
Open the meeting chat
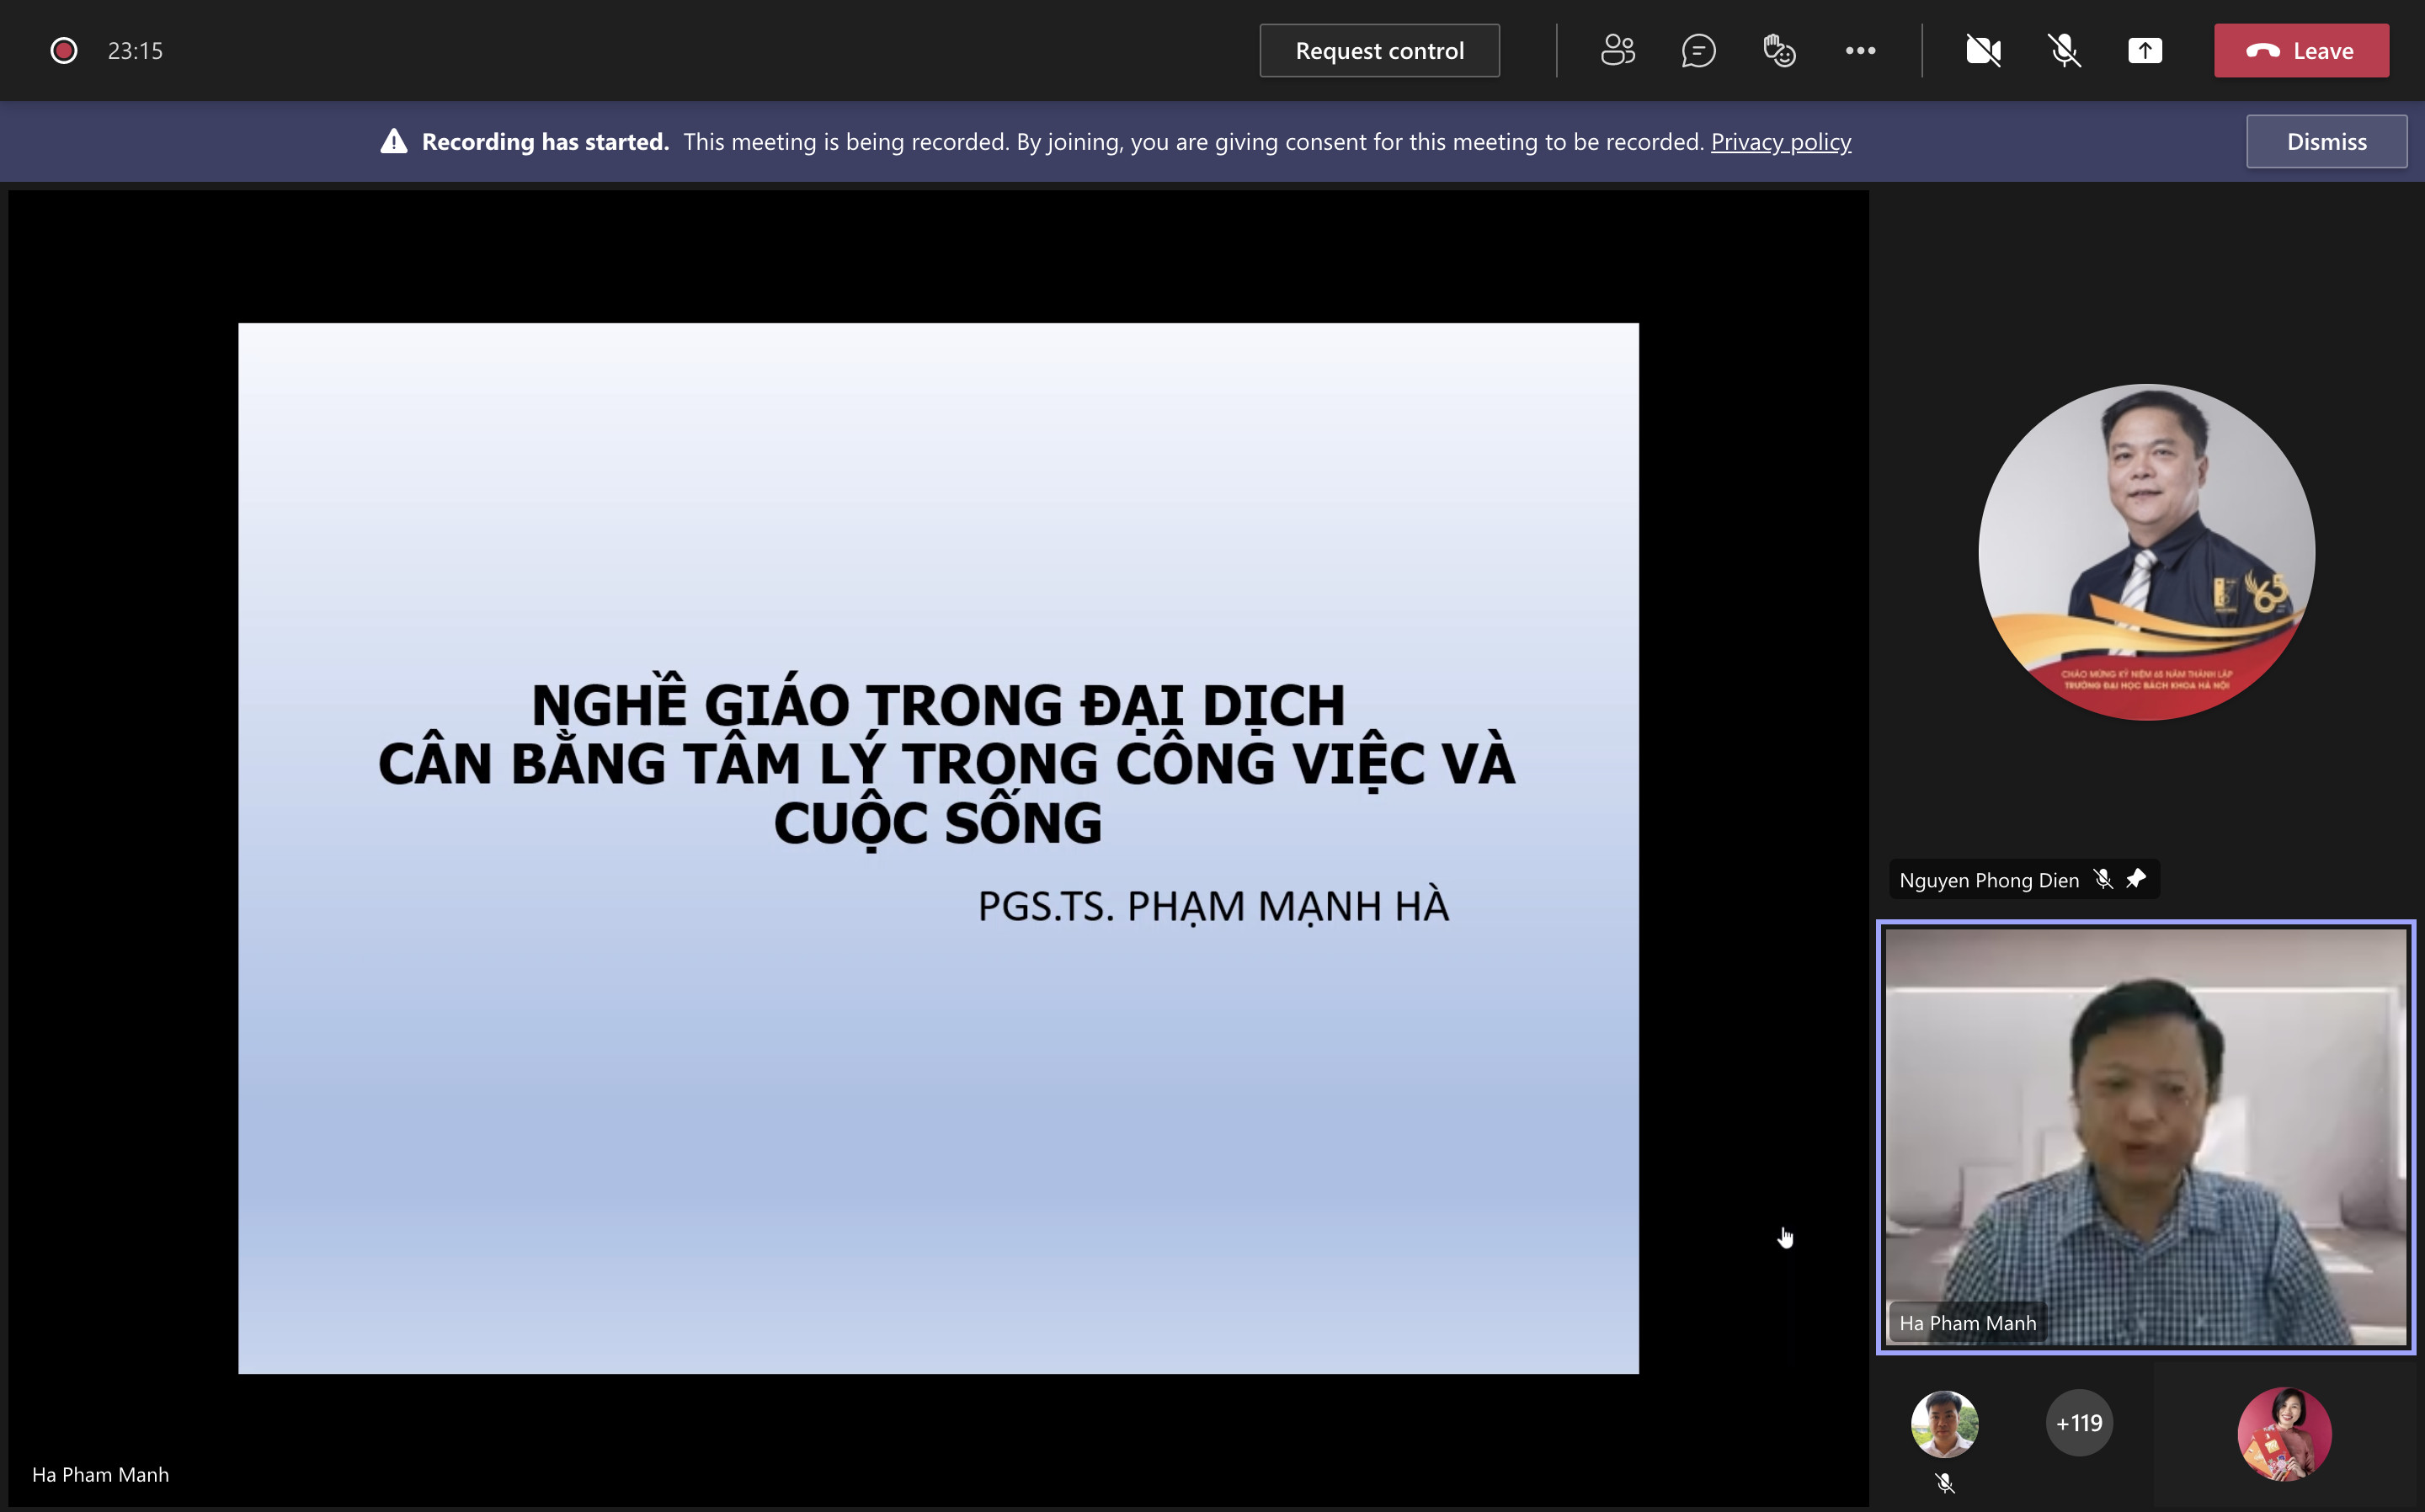(1698, 50)
